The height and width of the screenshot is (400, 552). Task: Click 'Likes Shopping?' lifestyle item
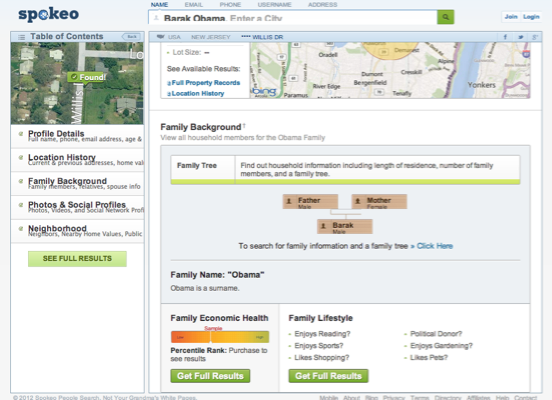[322, 358]
